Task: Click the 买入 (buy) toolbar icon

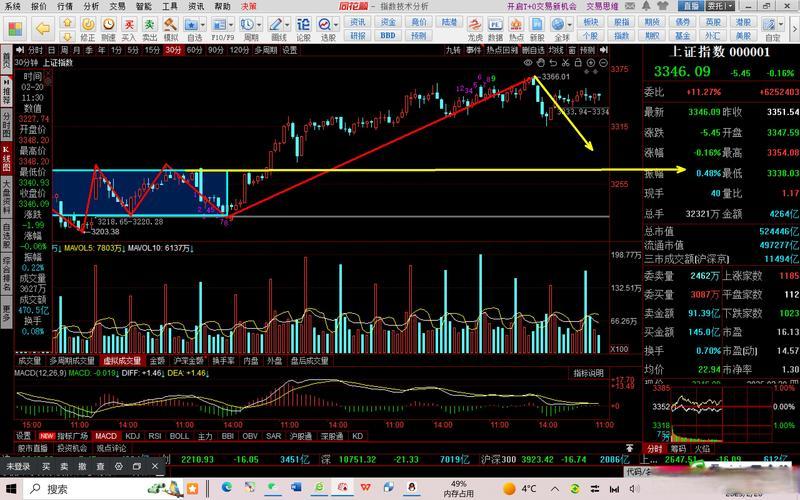Action: click(x=128, y=27)
